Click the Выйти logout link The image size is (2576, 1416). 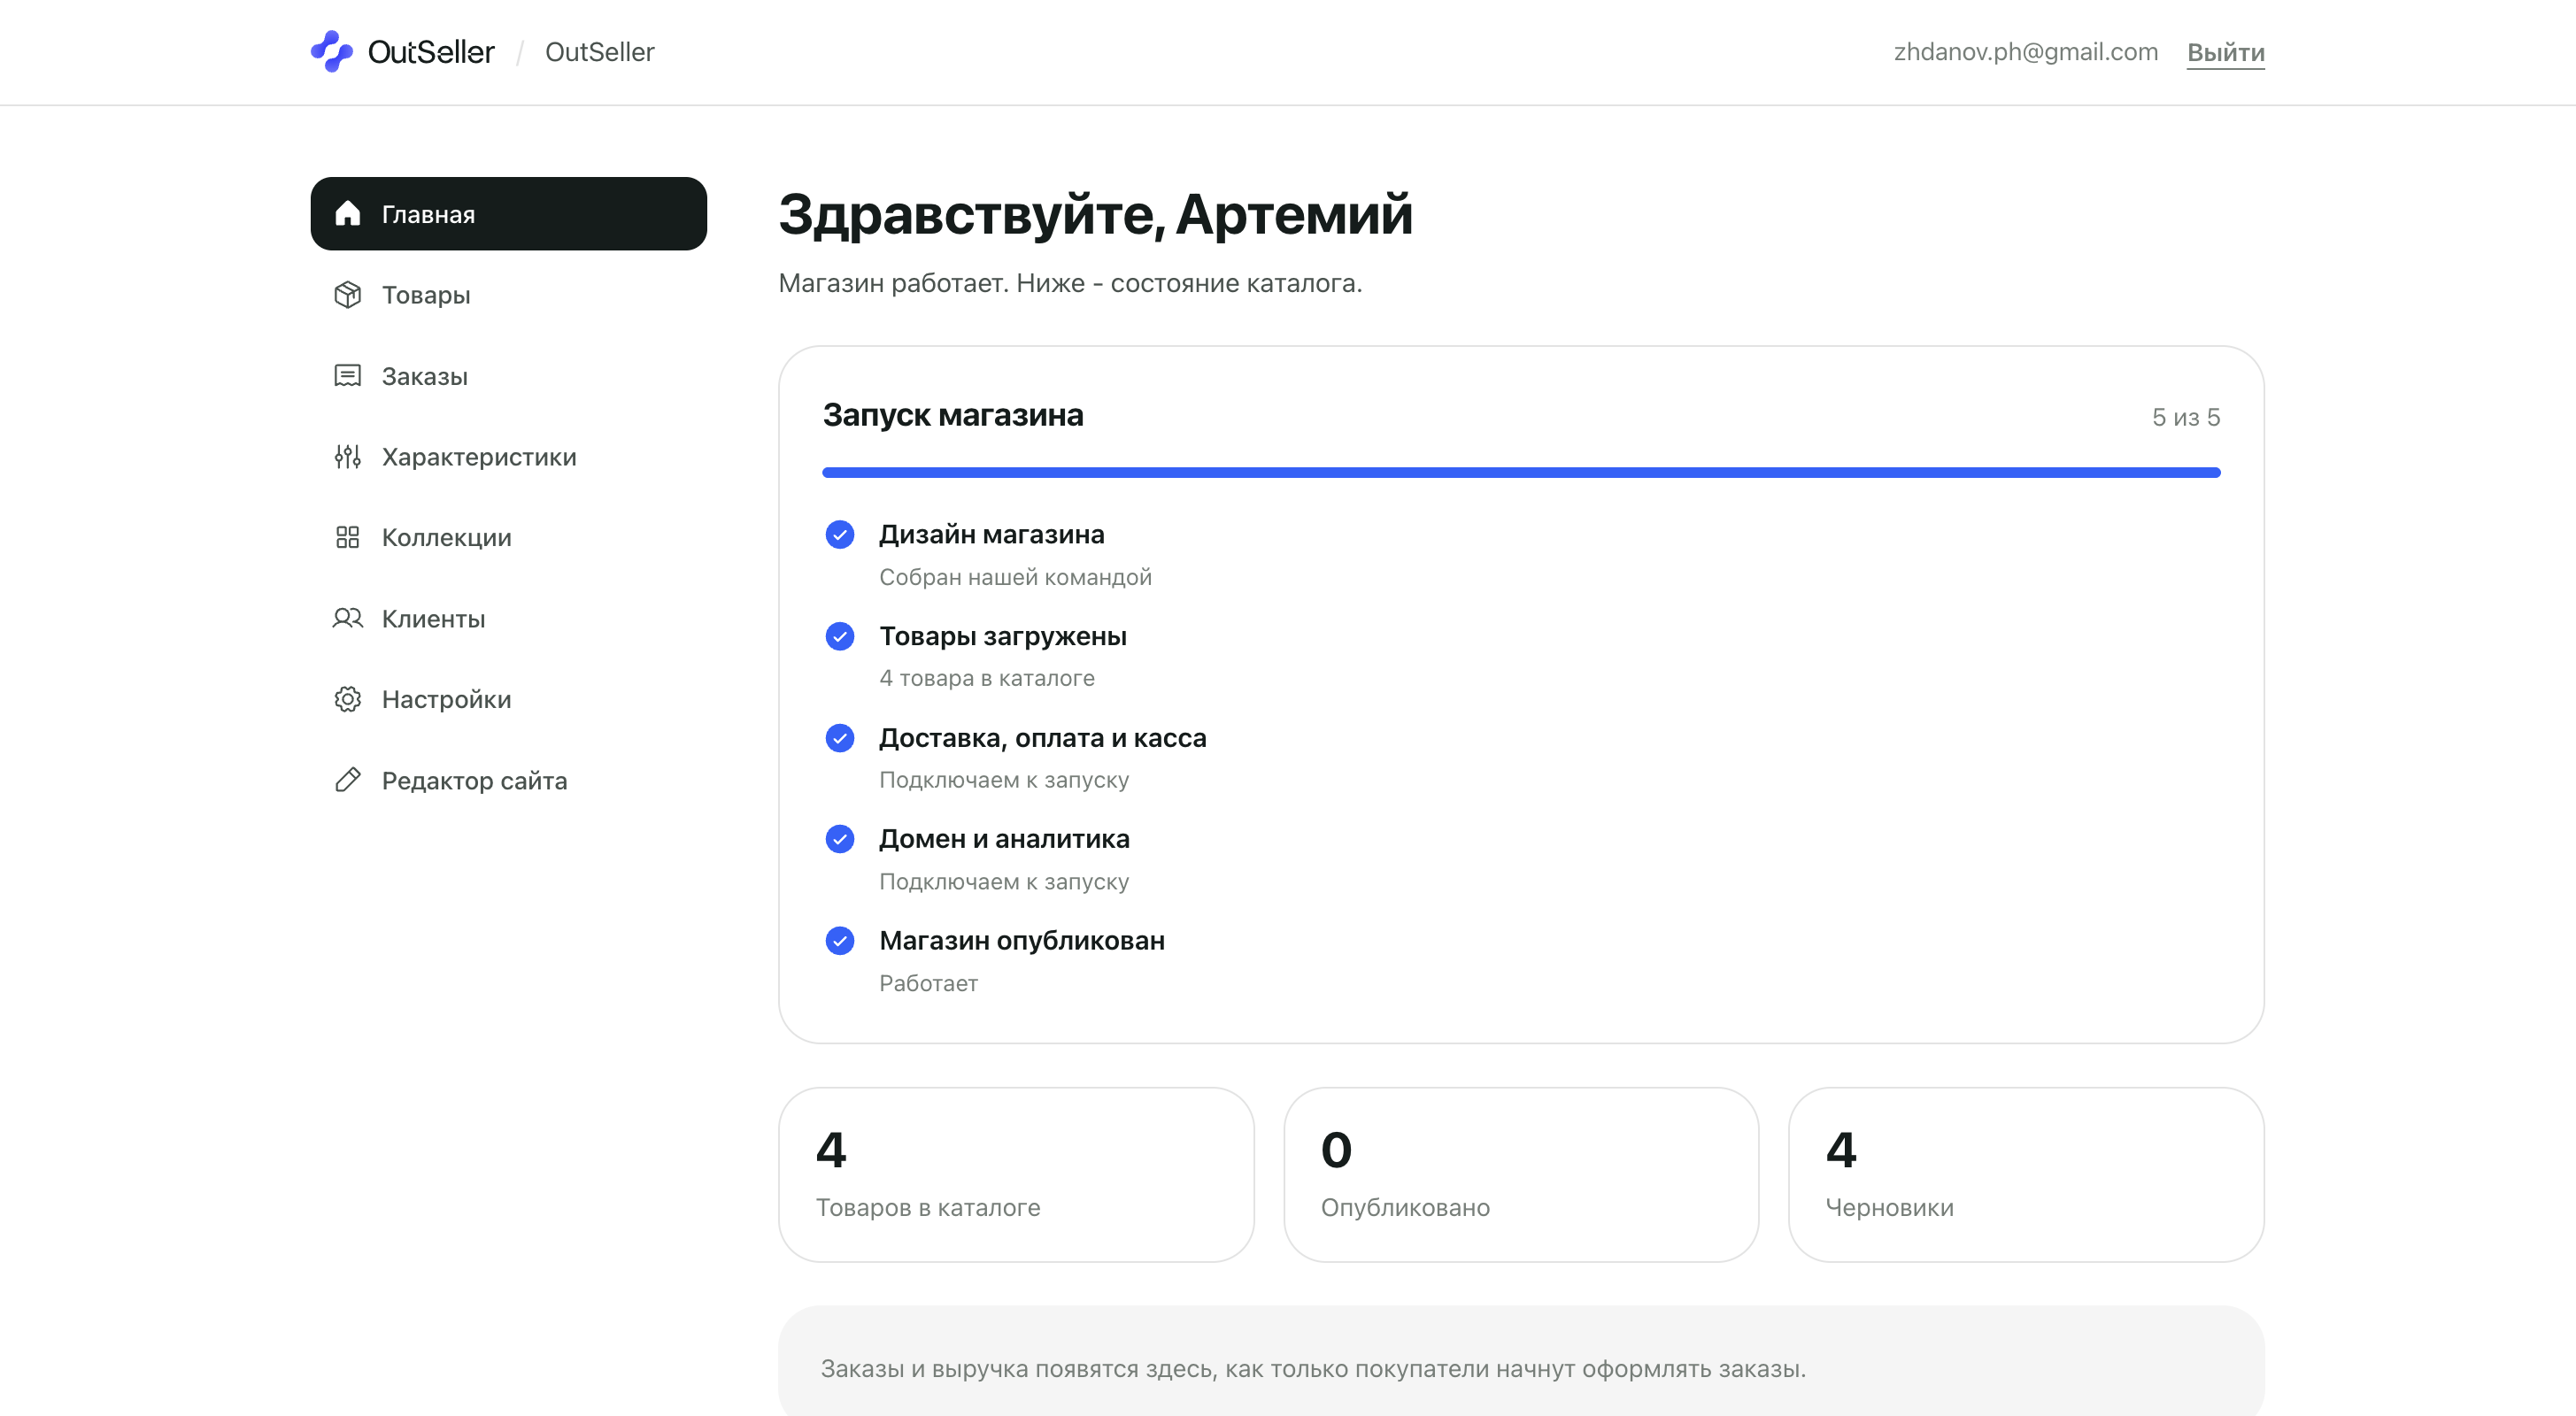coord(2225,52)
